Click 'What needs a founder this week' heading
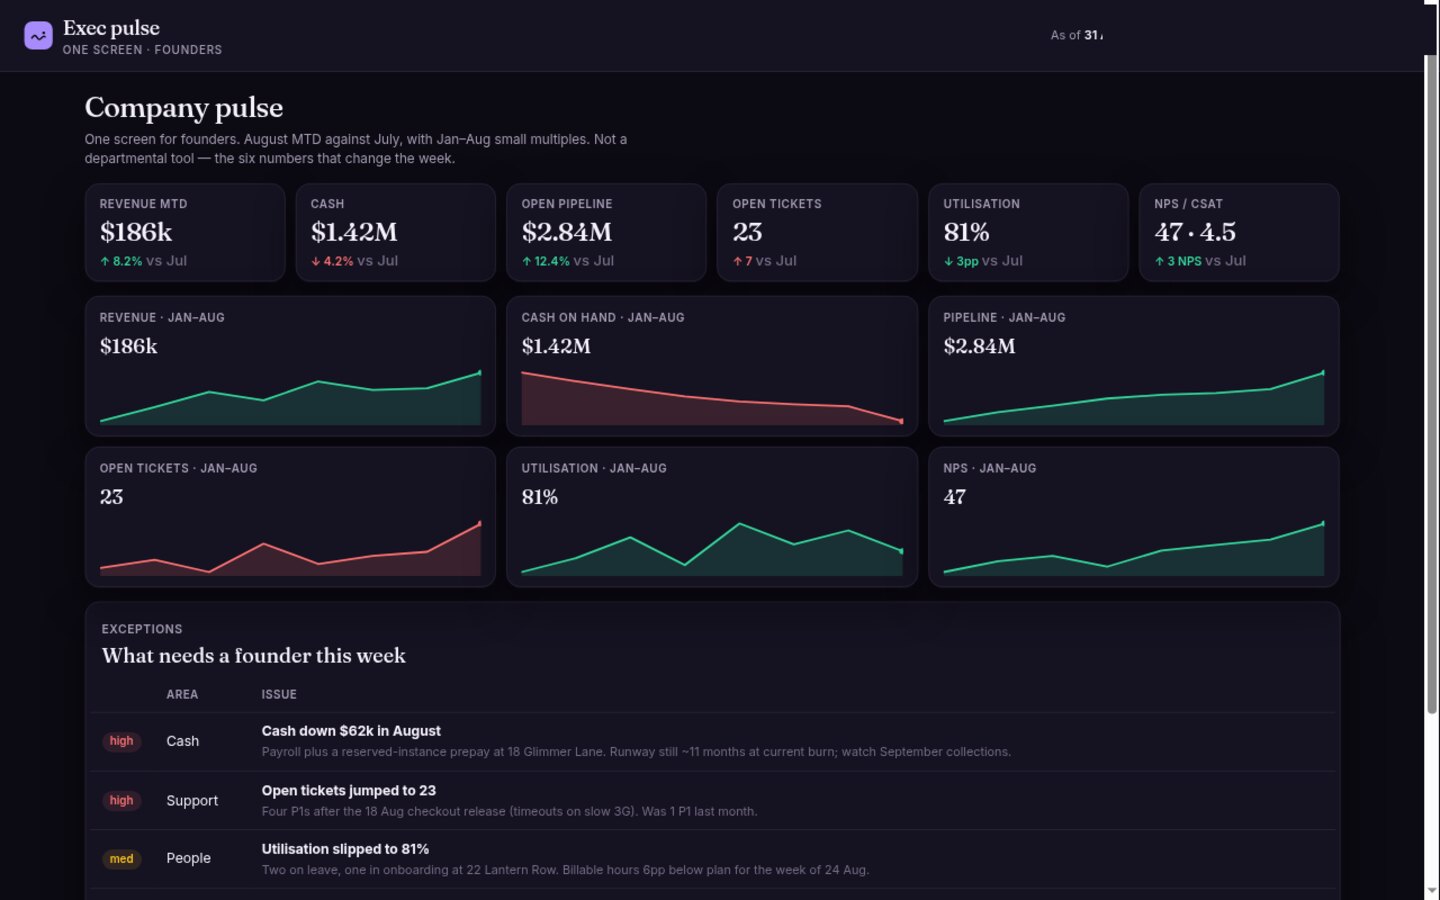This screenshot has height=900, width=1440. click(x=254, y=656)
